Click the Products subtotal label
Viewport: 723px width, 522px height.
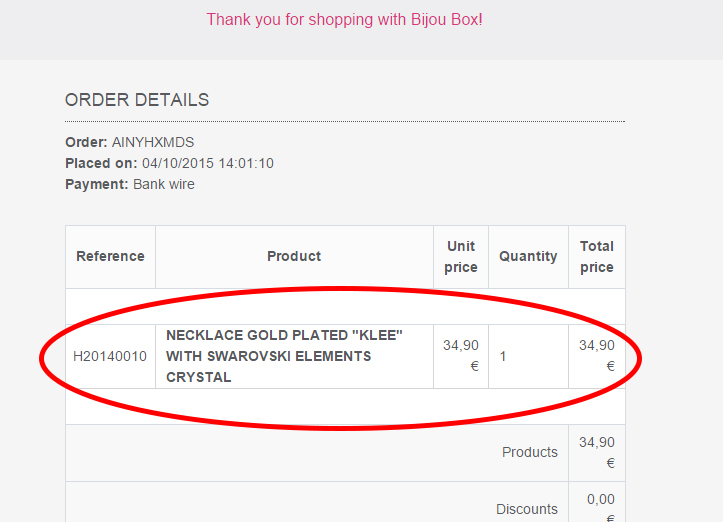(530, 452)
